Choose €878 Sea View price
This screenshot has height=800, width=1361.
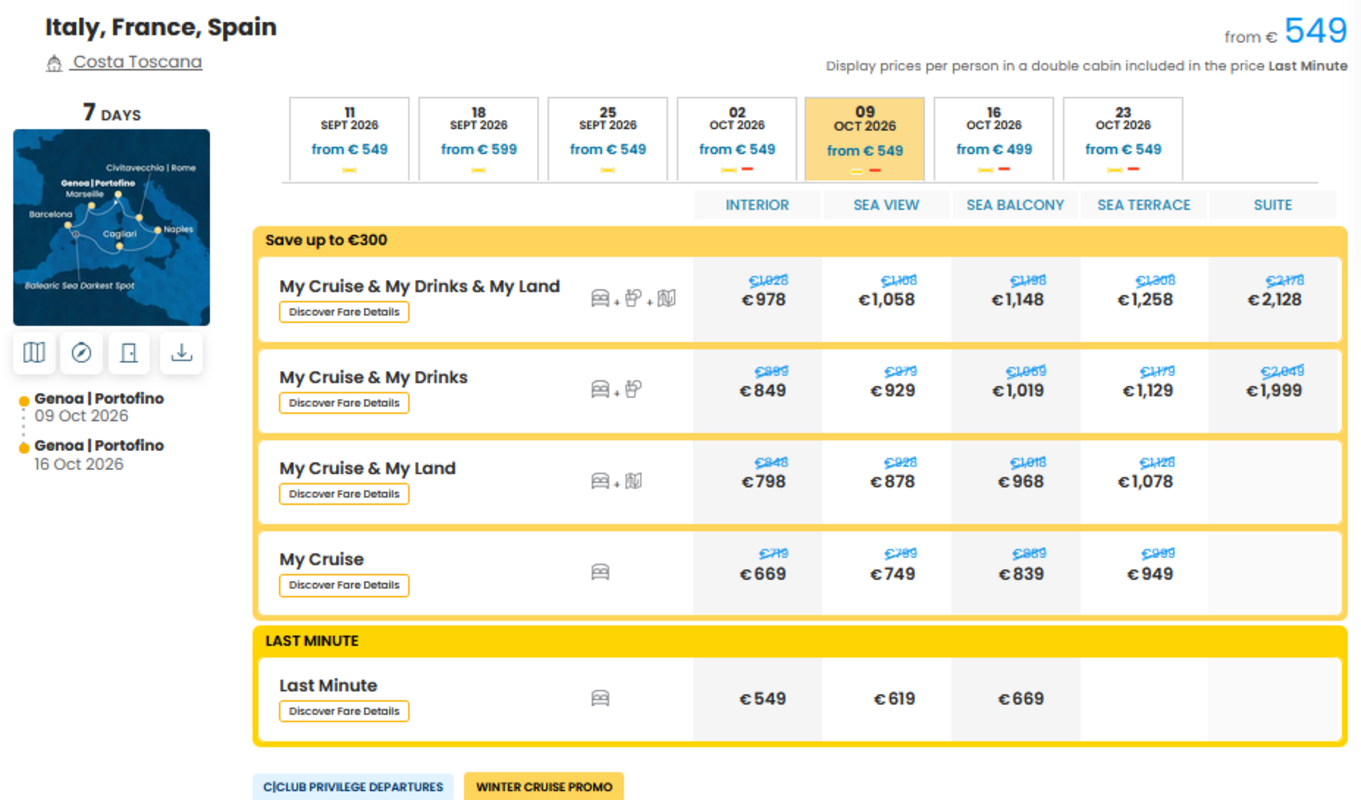[893, 481]
